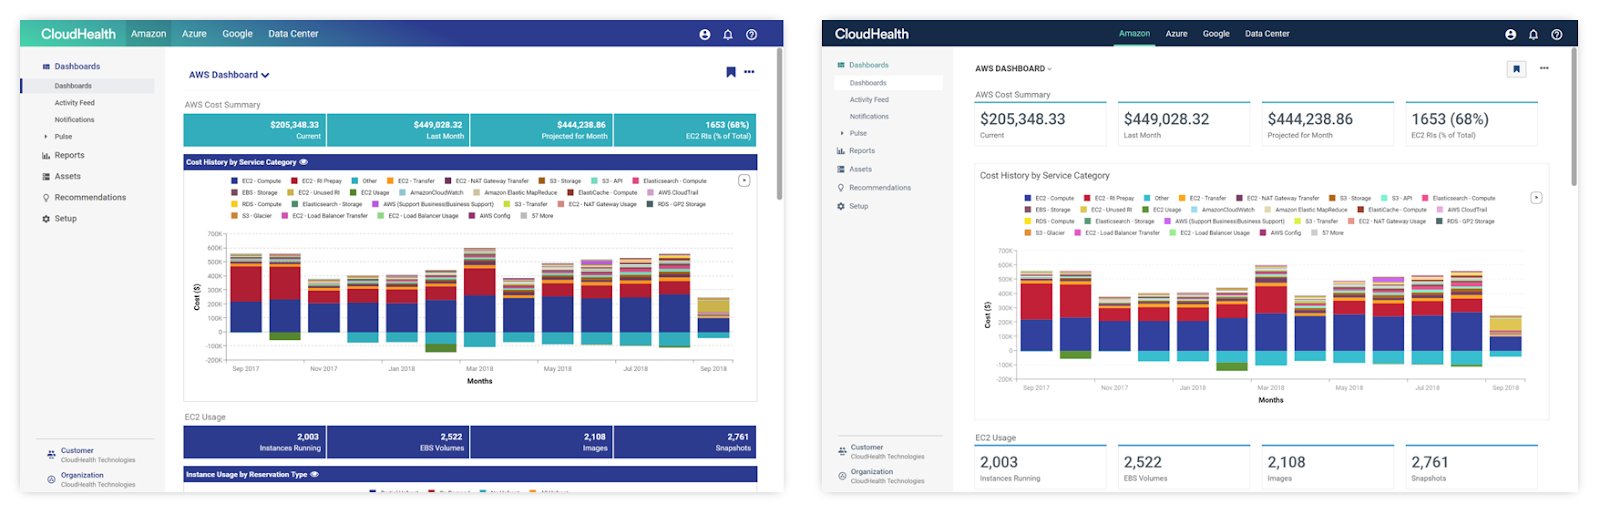Toggle EC2 - RI Prepay legend in blue-header window
The width and height of the screenshot is (1600, 515).
tap(316, 181)
